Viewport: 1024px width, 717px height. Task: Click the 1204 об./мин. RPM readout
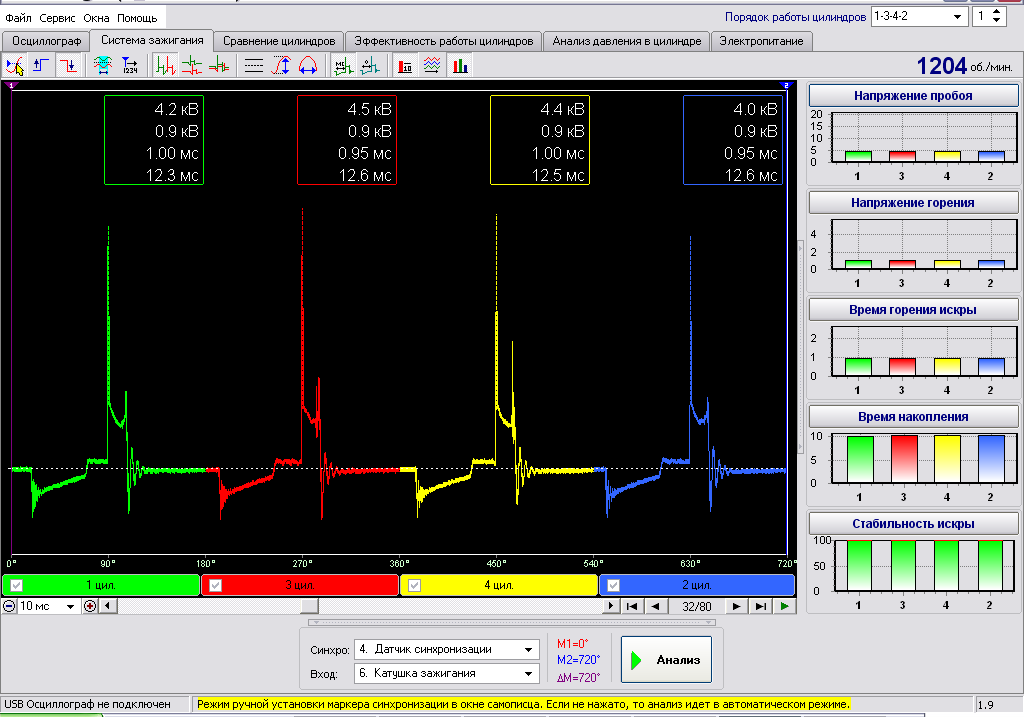[965, 66]
